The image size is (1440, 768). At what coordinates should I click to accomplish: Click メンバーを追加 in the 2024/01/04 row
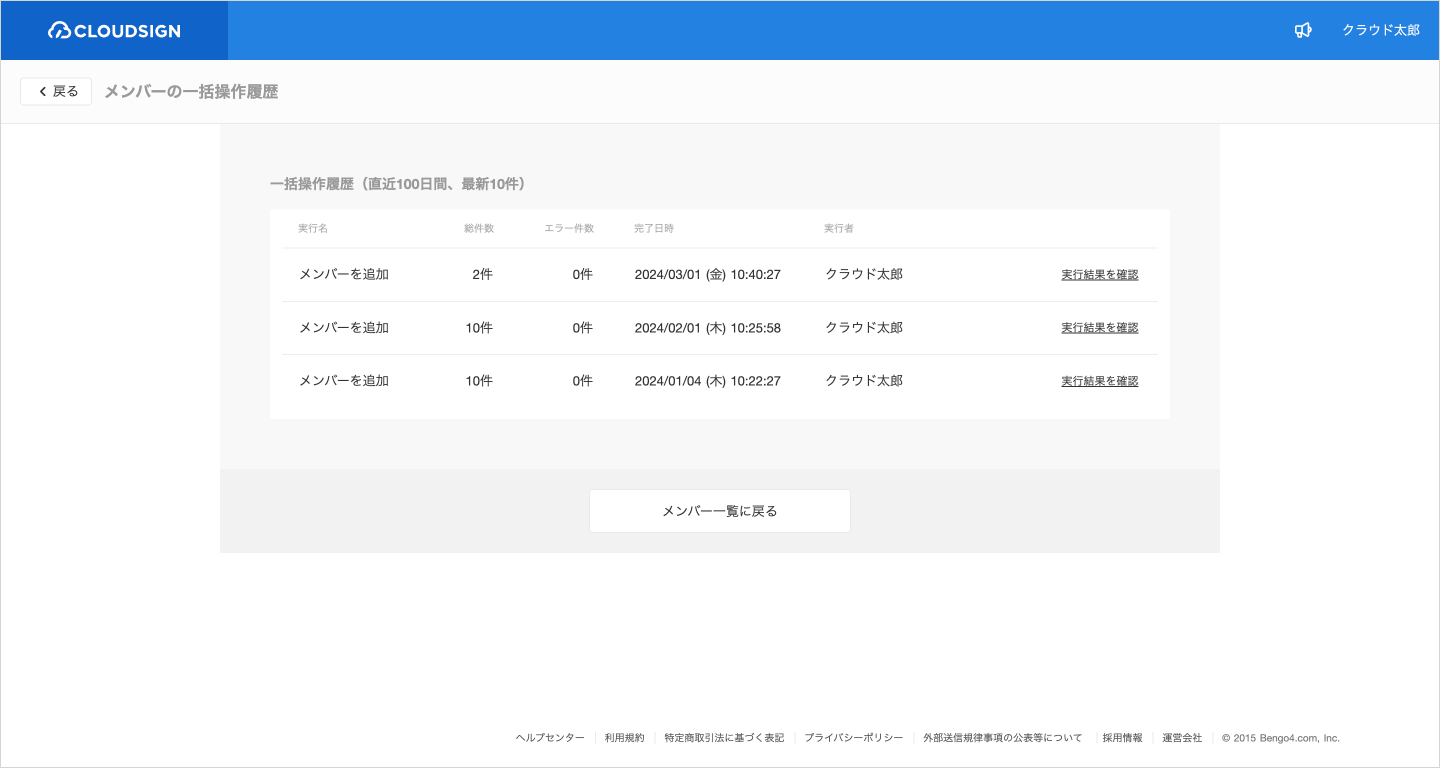[344, 381]
